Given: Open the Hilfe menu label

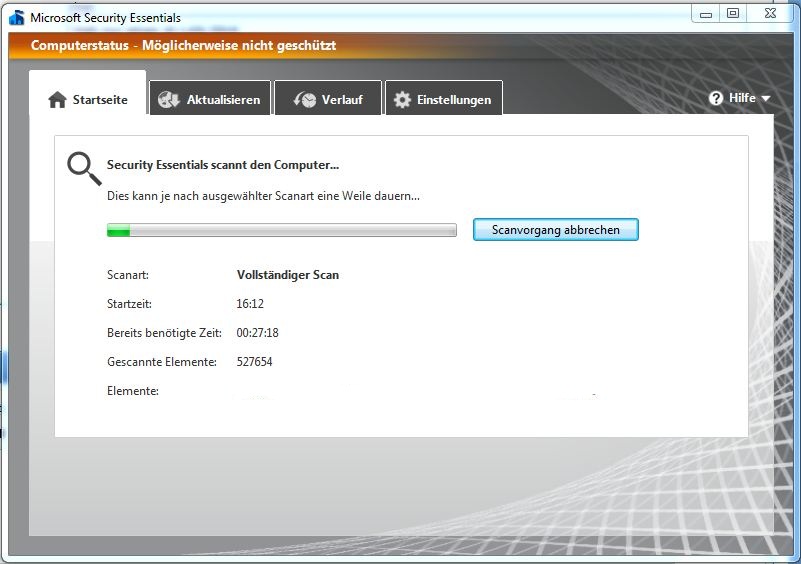Looking at the screenshot, I should pos(742,98).
